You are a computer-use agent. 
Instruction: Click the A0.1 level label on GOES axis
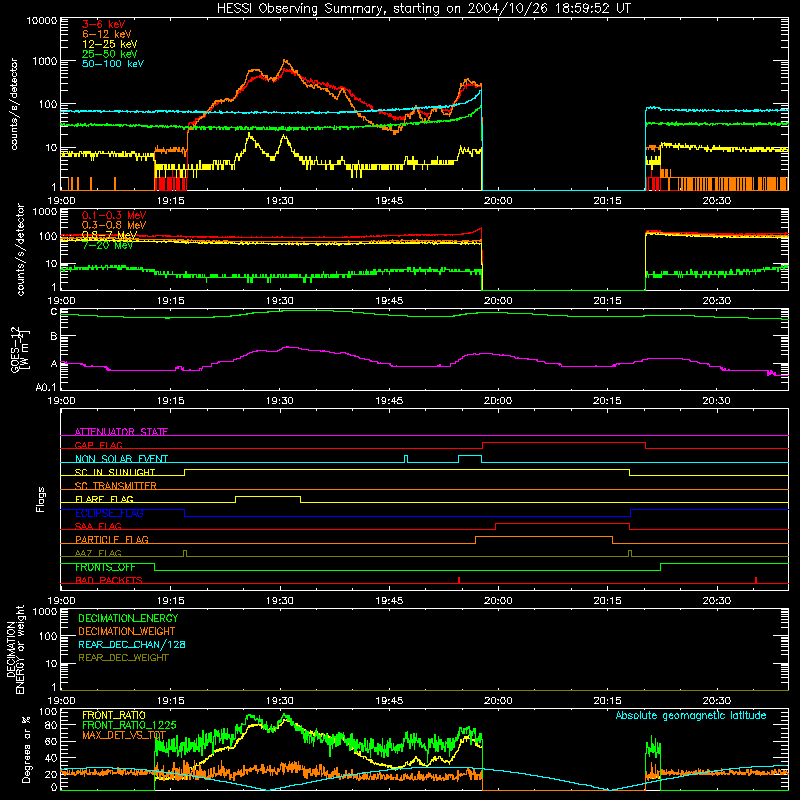pos(46,387)
